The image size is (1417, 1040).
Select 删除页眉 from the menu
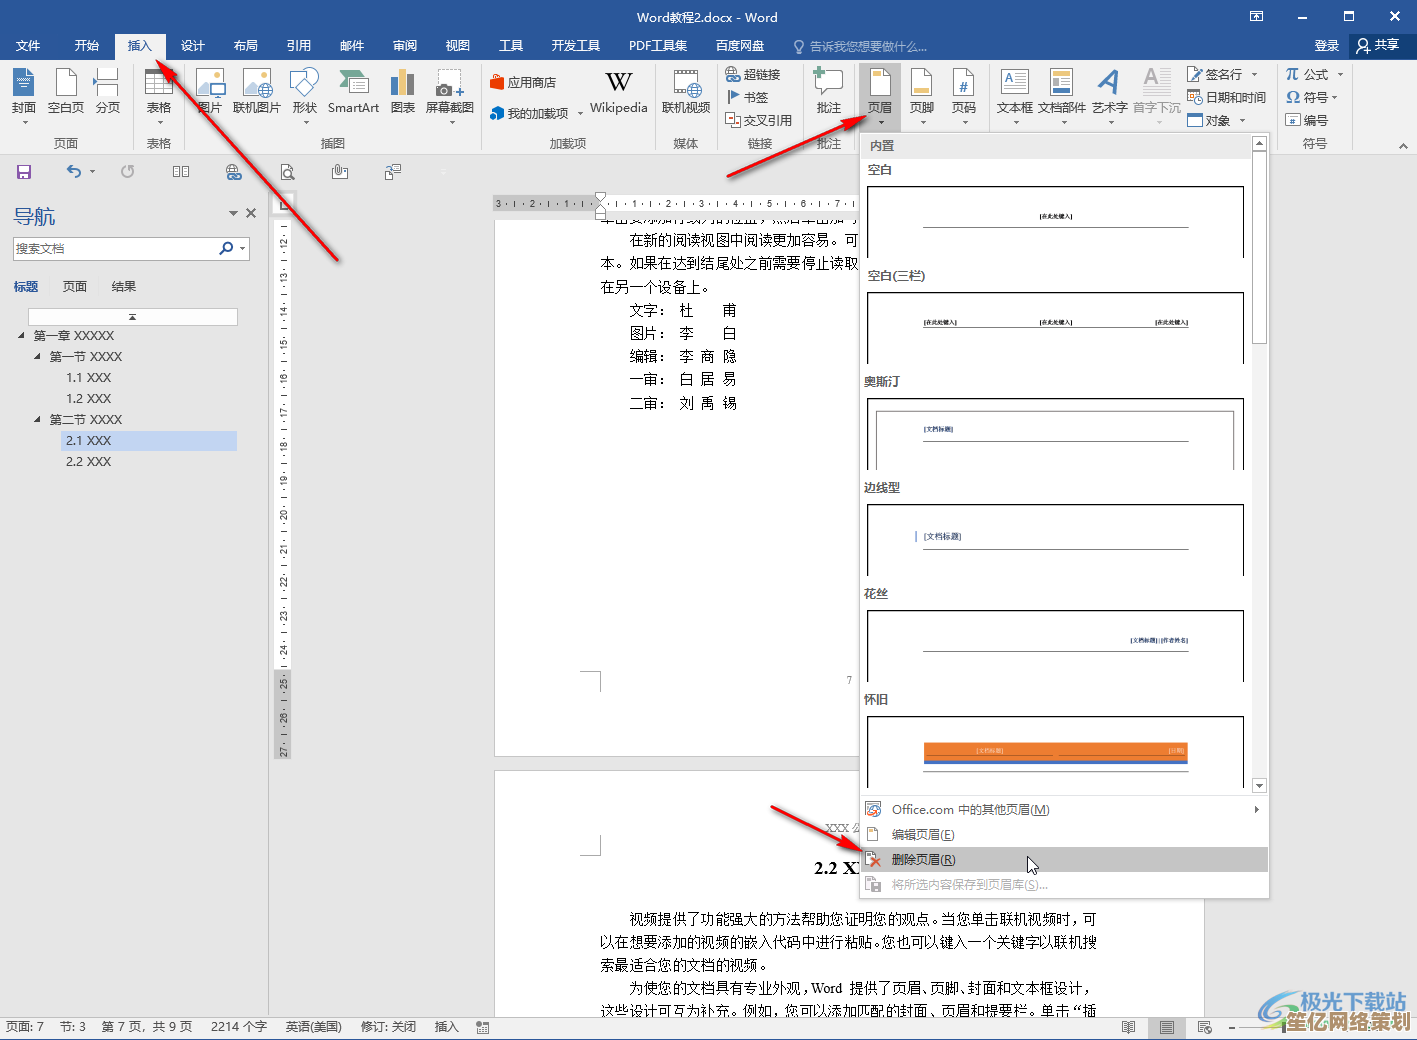(923, 860)
